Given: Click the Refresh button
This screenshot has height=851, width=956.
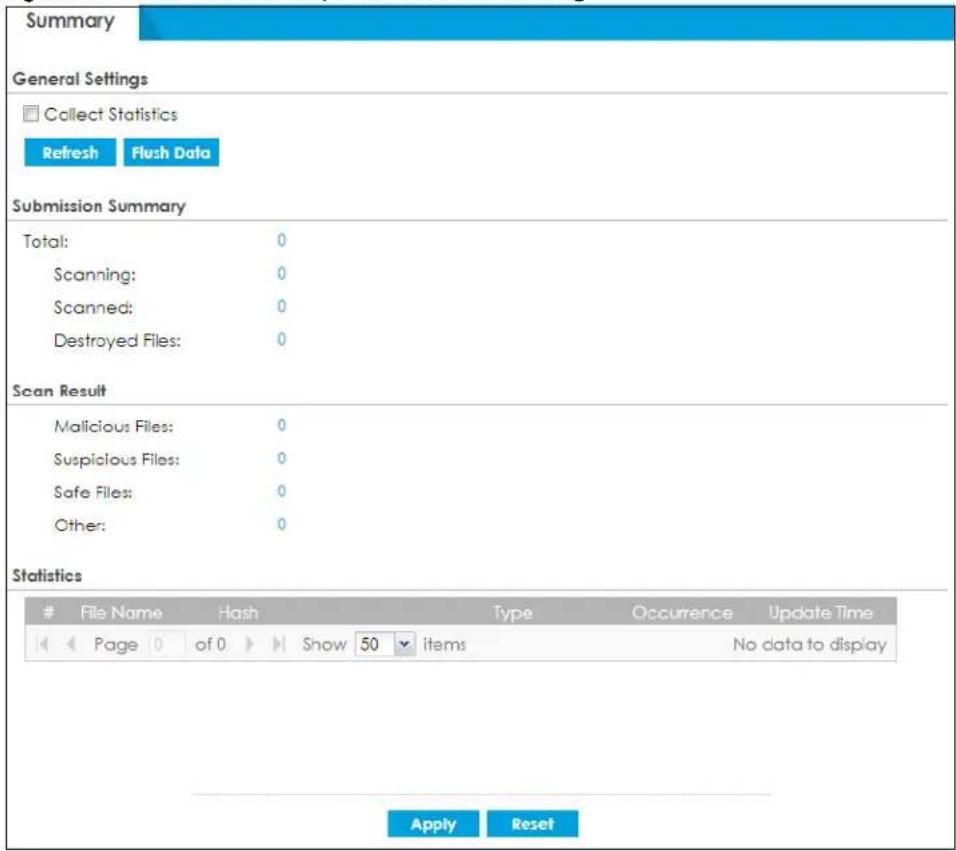Looking at the screenshot, I should [x=70, y=152].
